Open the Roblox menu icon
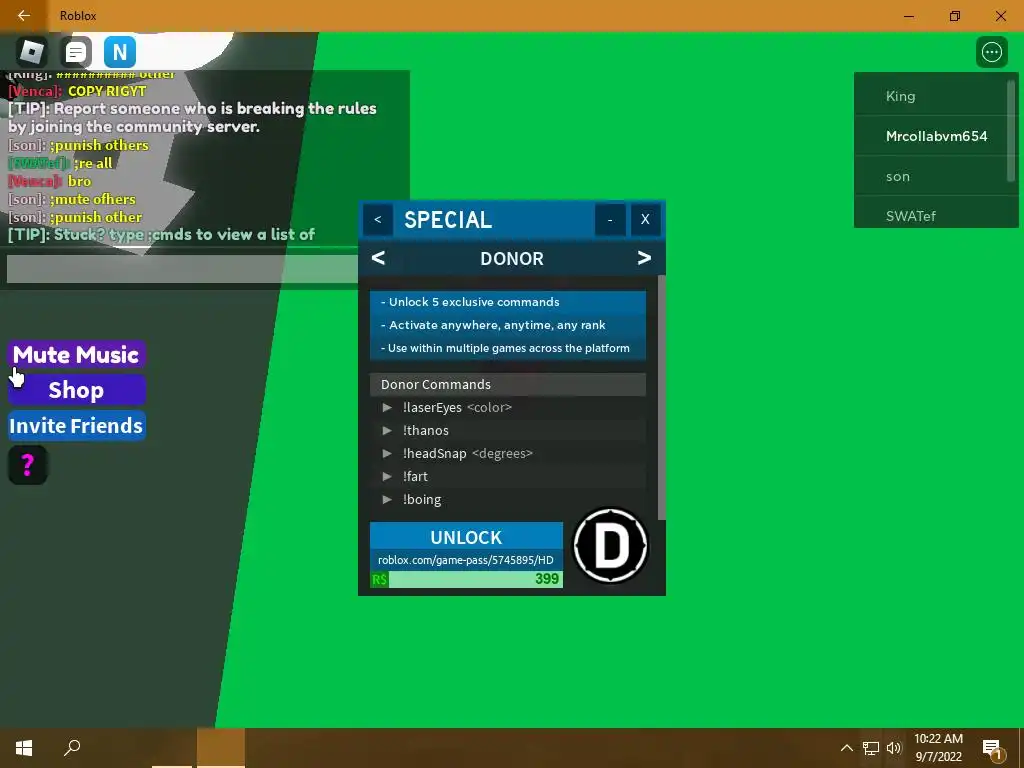The width and height of the screenshot is (1024, 768). point(31,52)
